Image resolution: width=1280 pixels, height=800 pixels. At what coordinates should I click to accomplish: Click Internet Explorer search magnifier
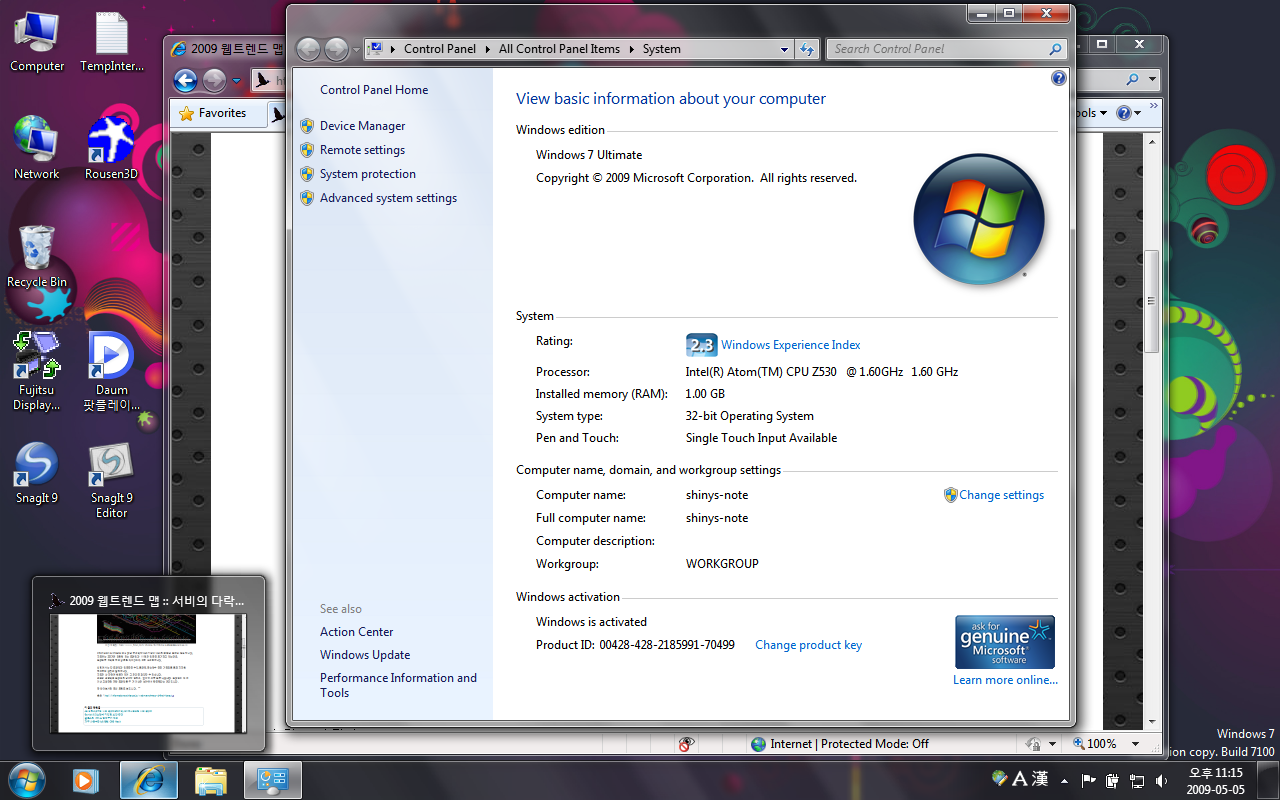point(1132,80)
